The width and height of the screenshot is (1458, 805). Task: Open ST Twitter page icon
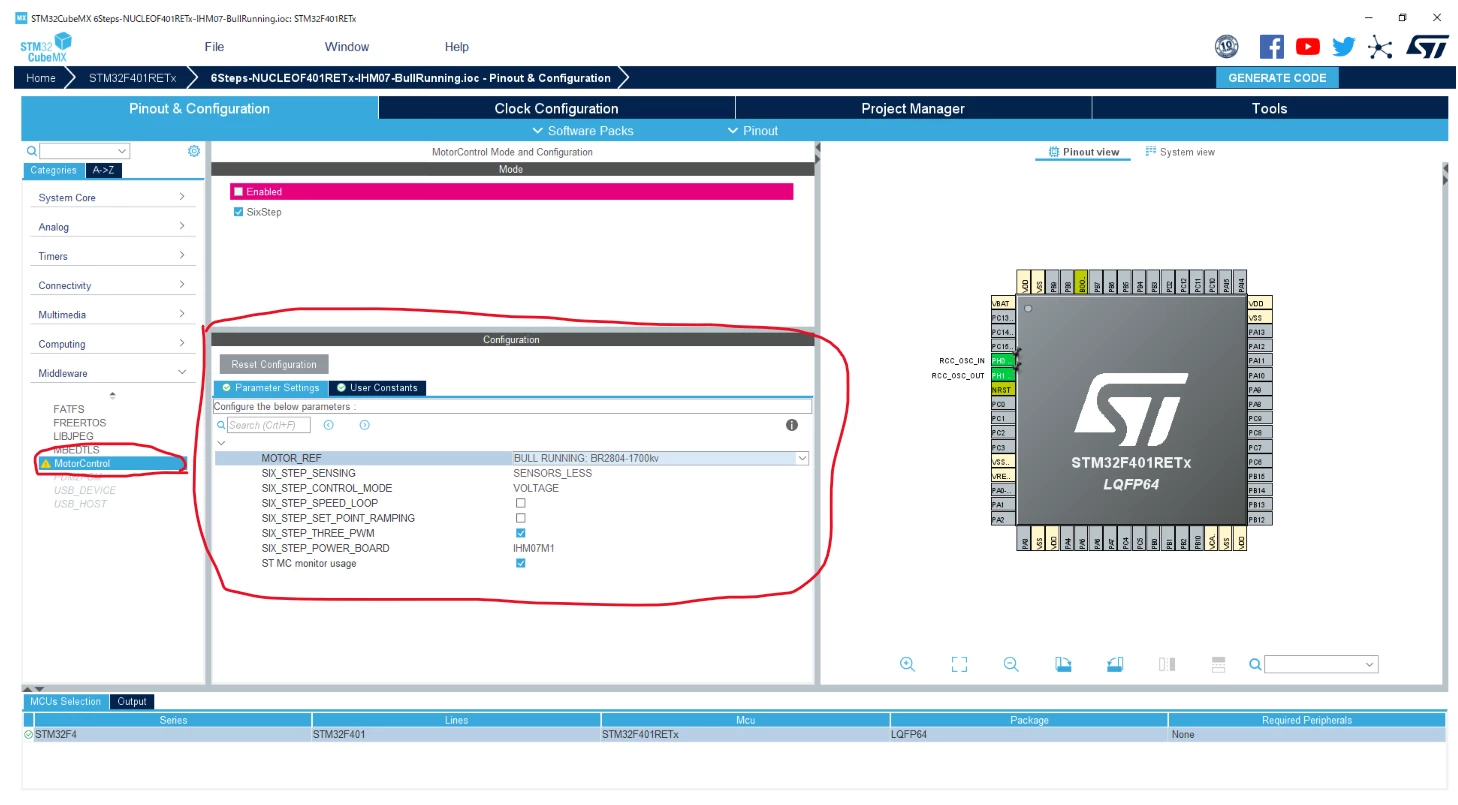1343,46
